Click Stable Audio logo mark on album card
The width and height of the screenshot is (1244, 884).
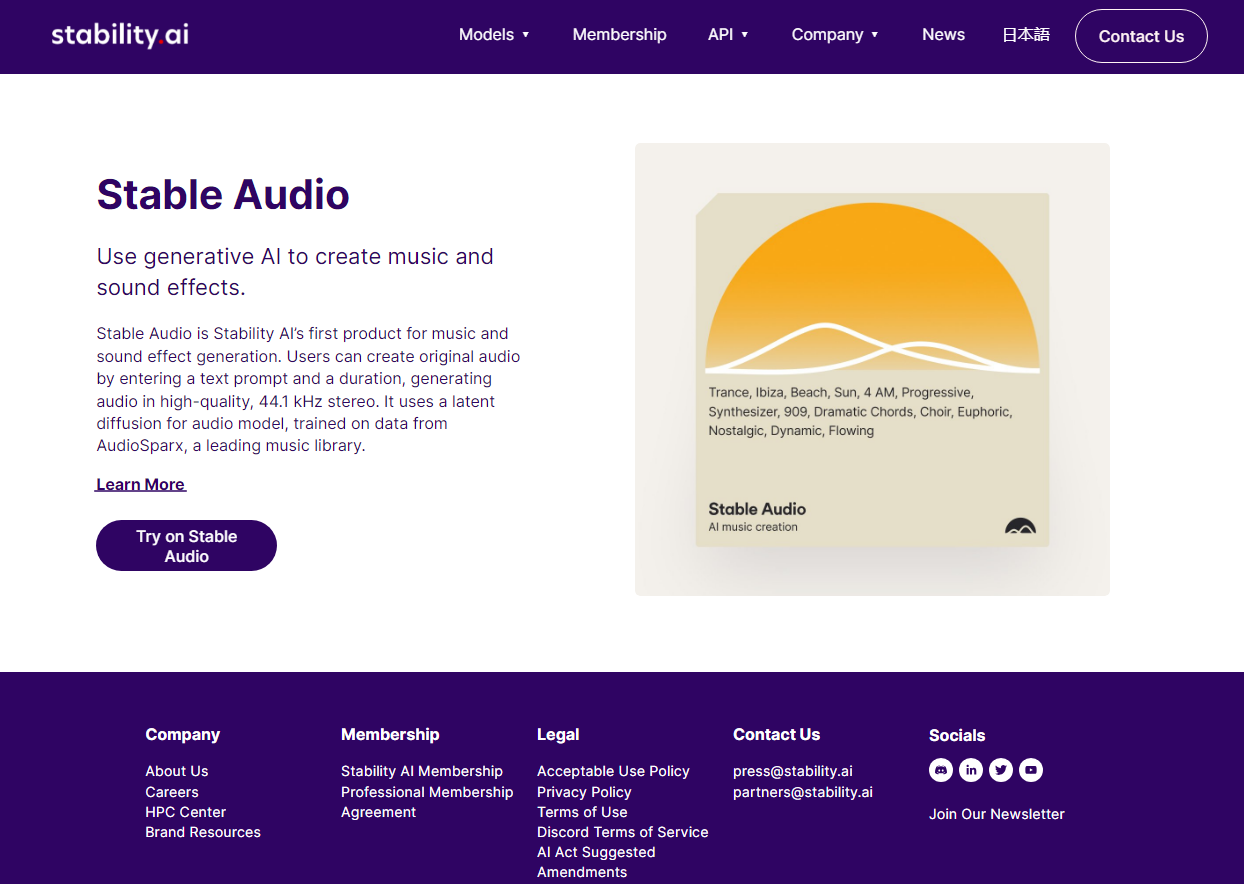(x=1020, y=526)
